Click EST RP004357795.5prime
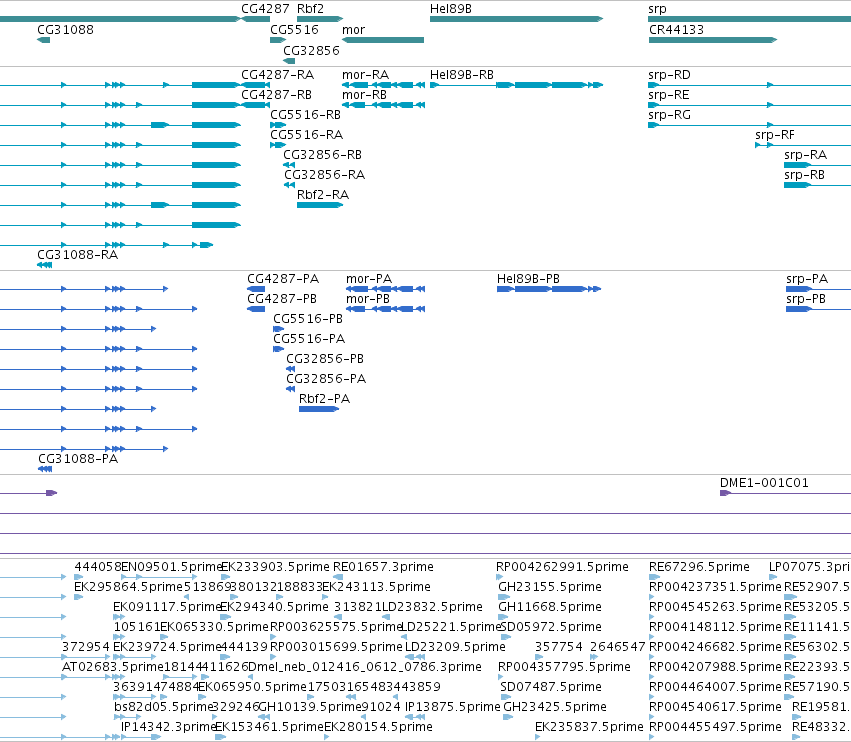The height and width of the screenshot is (742, 851). click(564, 667)
